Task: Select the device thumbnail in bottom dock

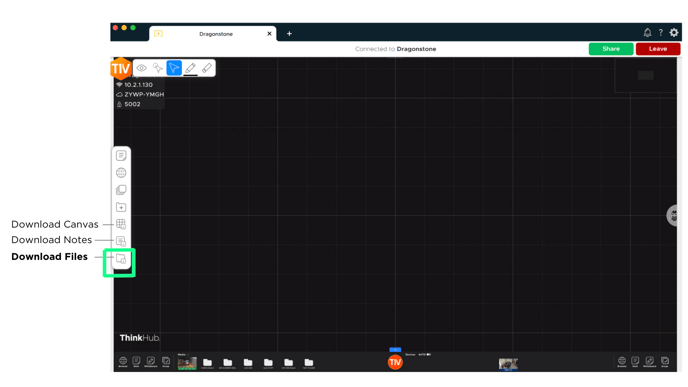Action: coord(508,364)
